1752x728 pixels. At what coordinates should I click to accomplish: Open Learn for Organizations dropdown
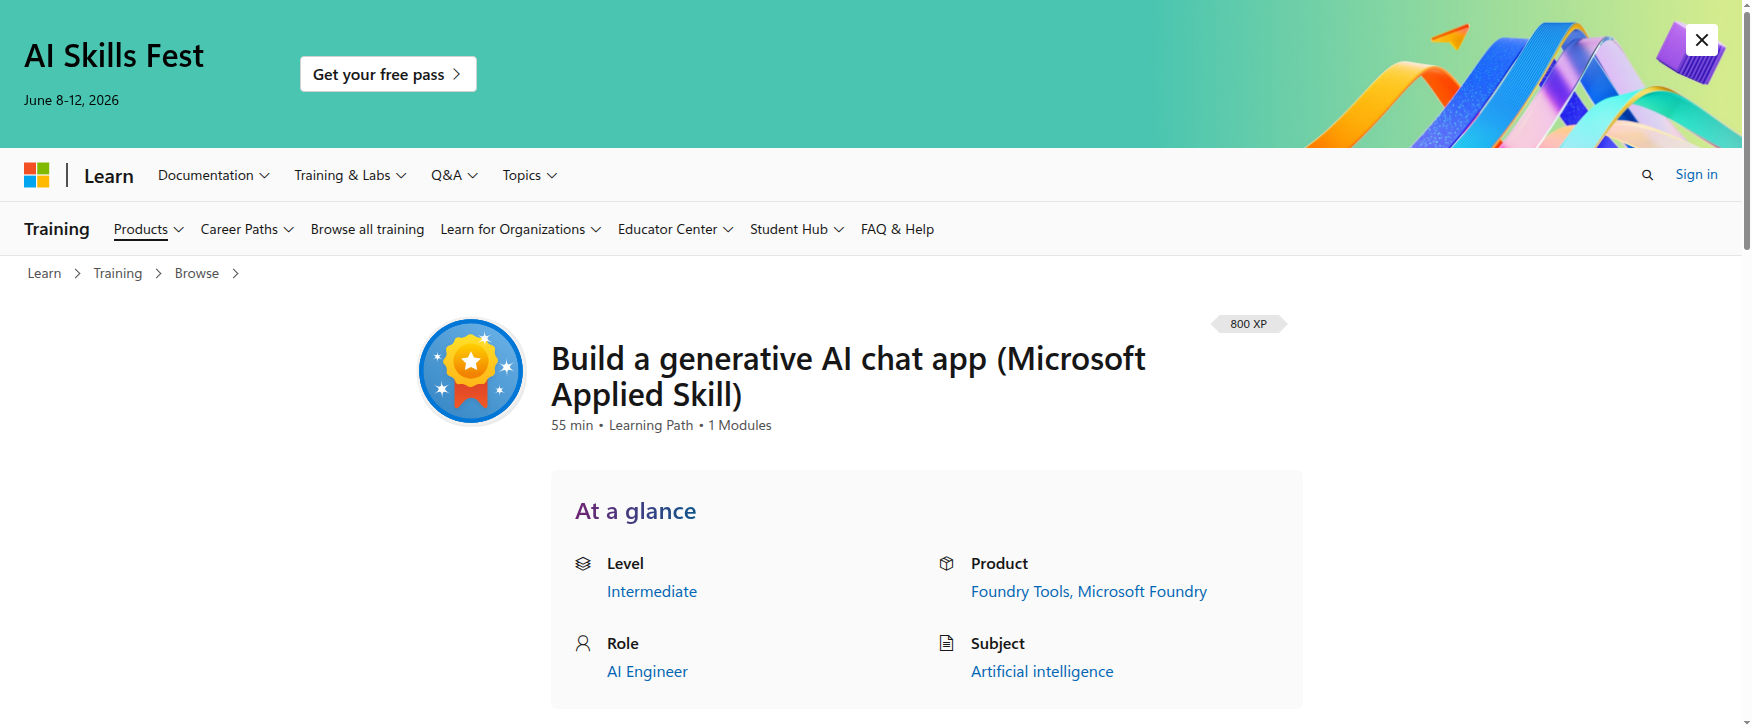521,229
